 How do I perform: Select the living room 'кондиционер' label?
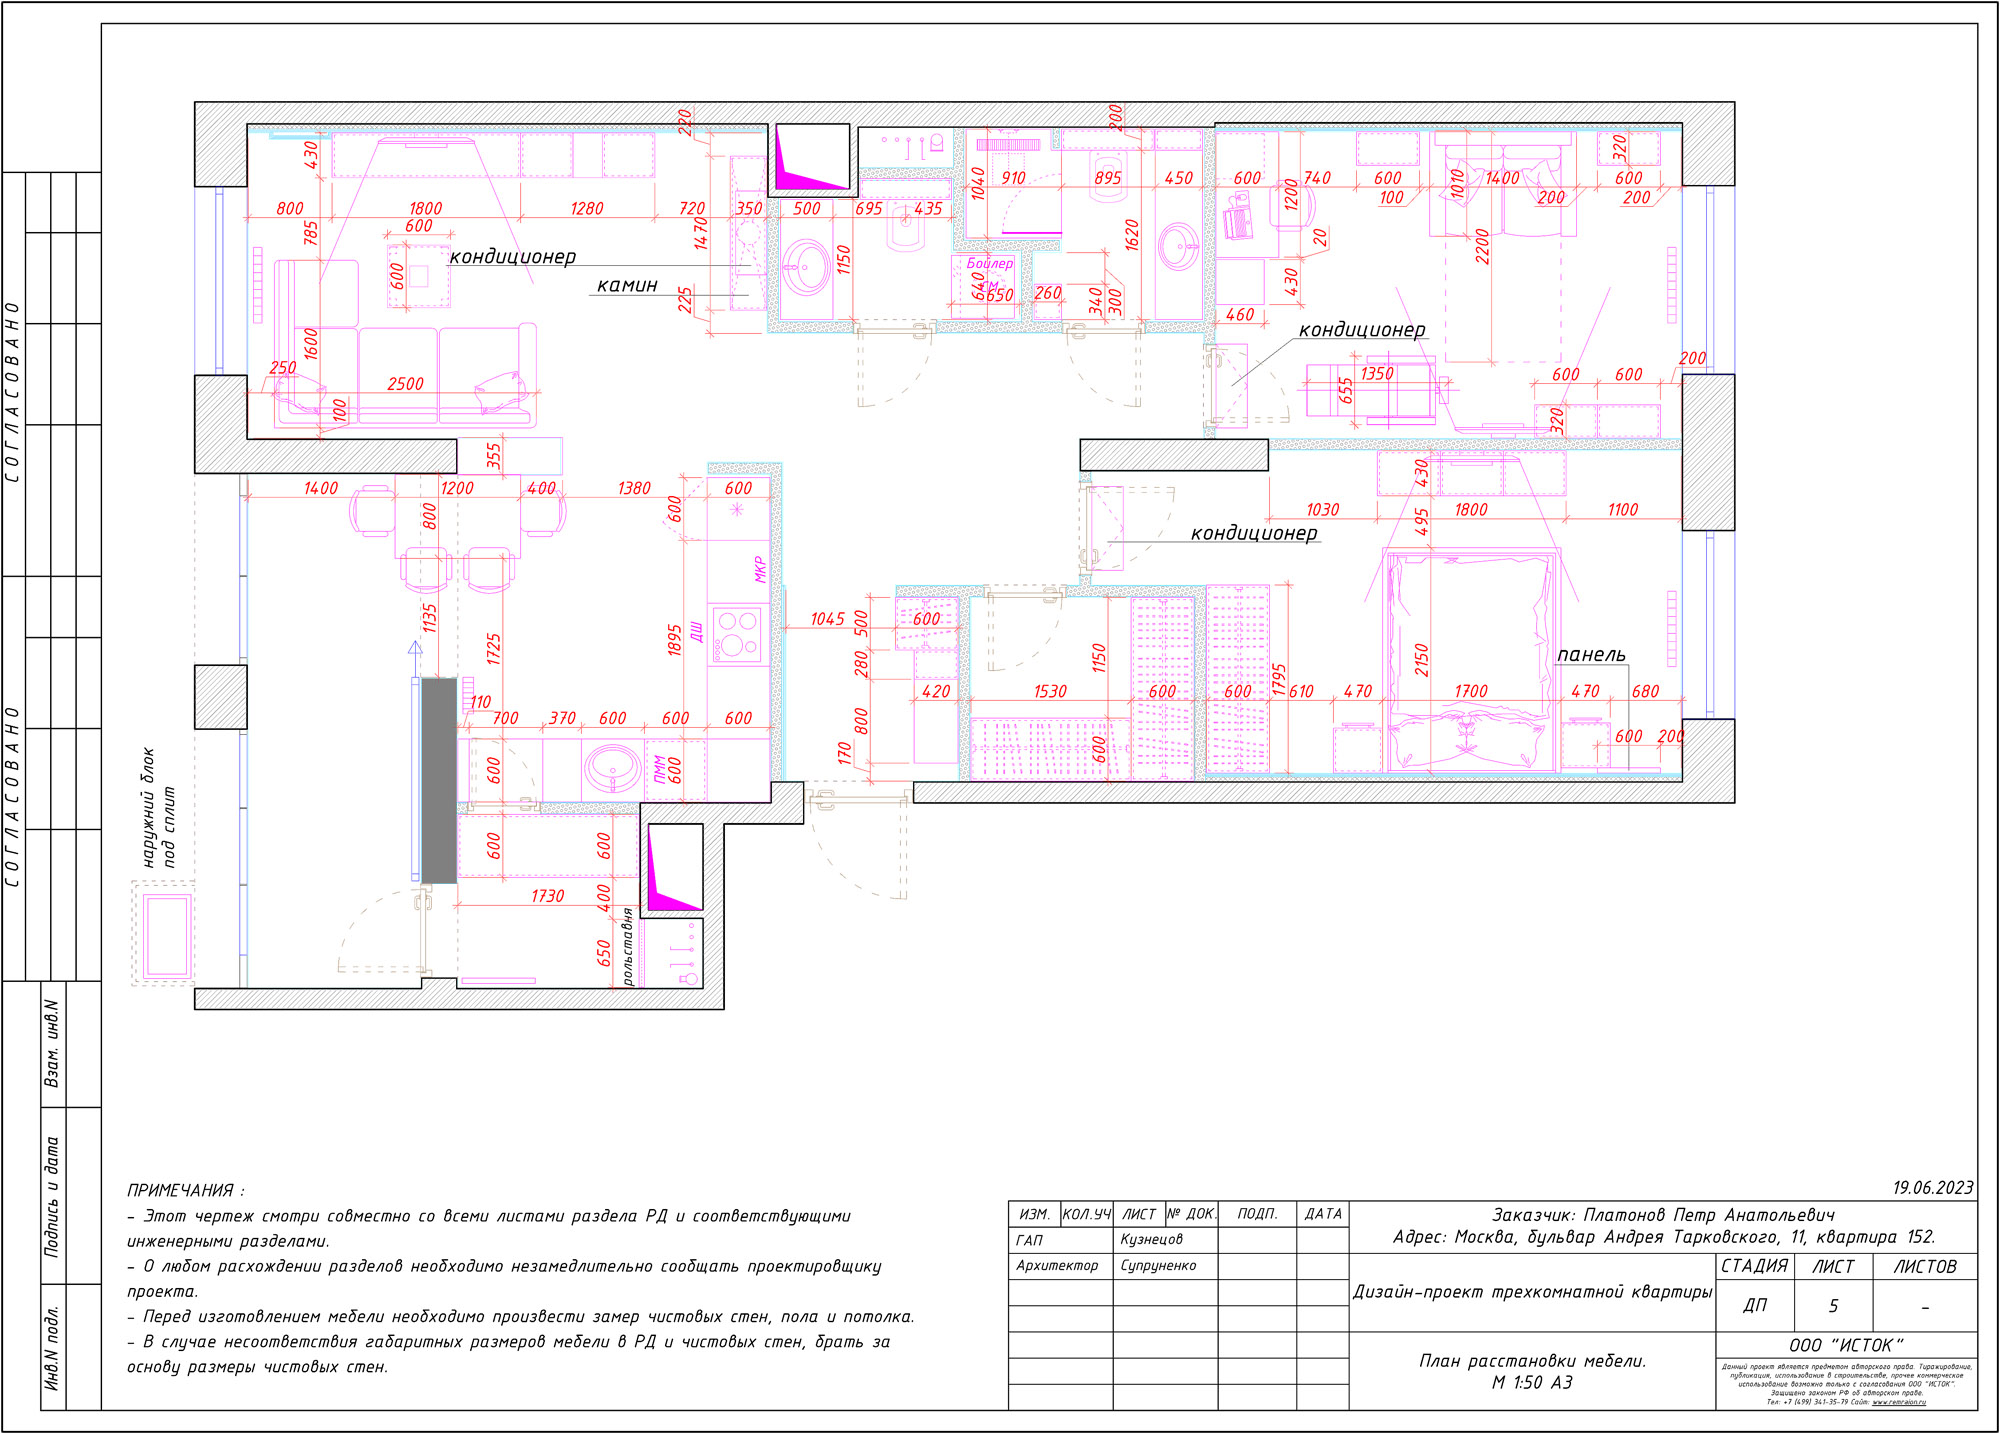click(x=512, y=256)
